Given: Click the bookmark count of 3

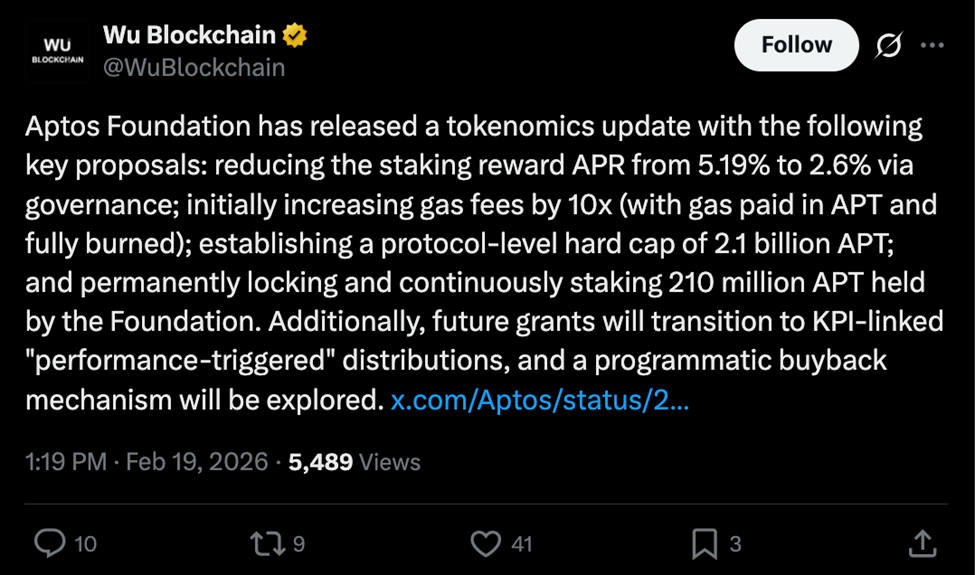Looking at the screenshot, I should (x=735, y=544).
